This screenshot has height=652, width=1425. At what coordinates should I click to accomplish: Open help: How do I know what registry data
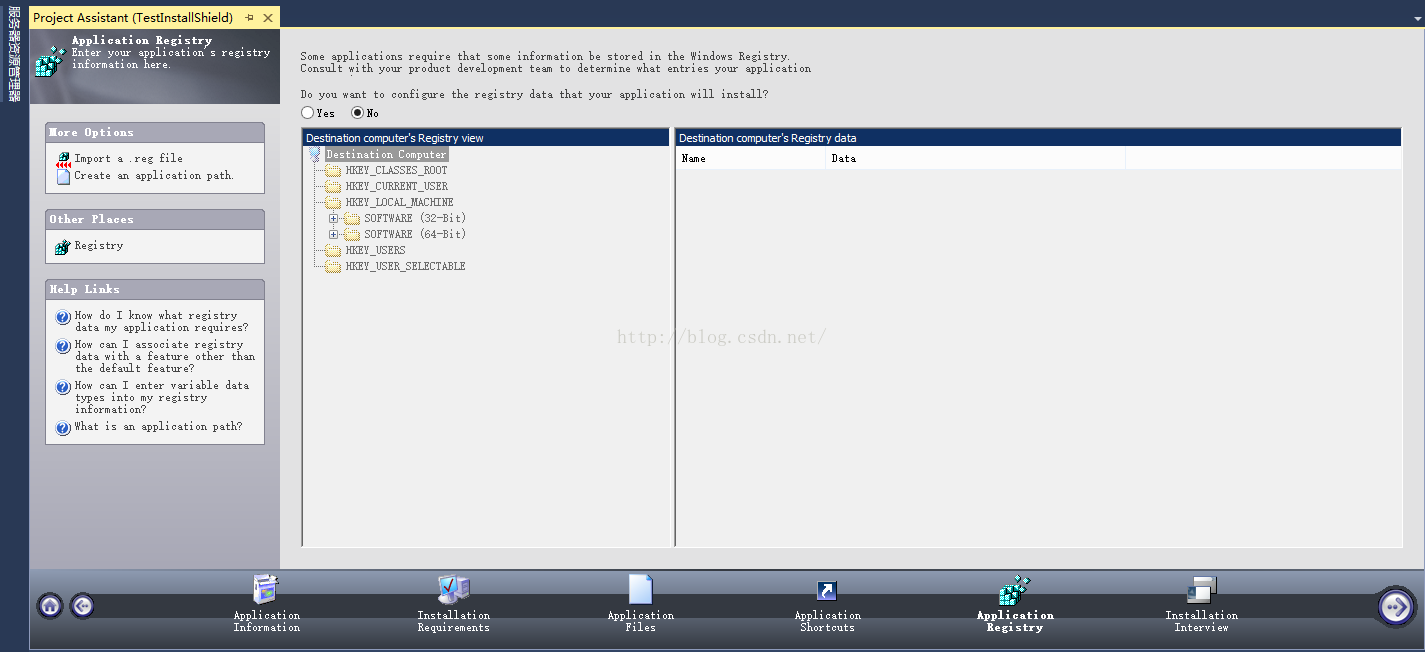coord(162,321)
